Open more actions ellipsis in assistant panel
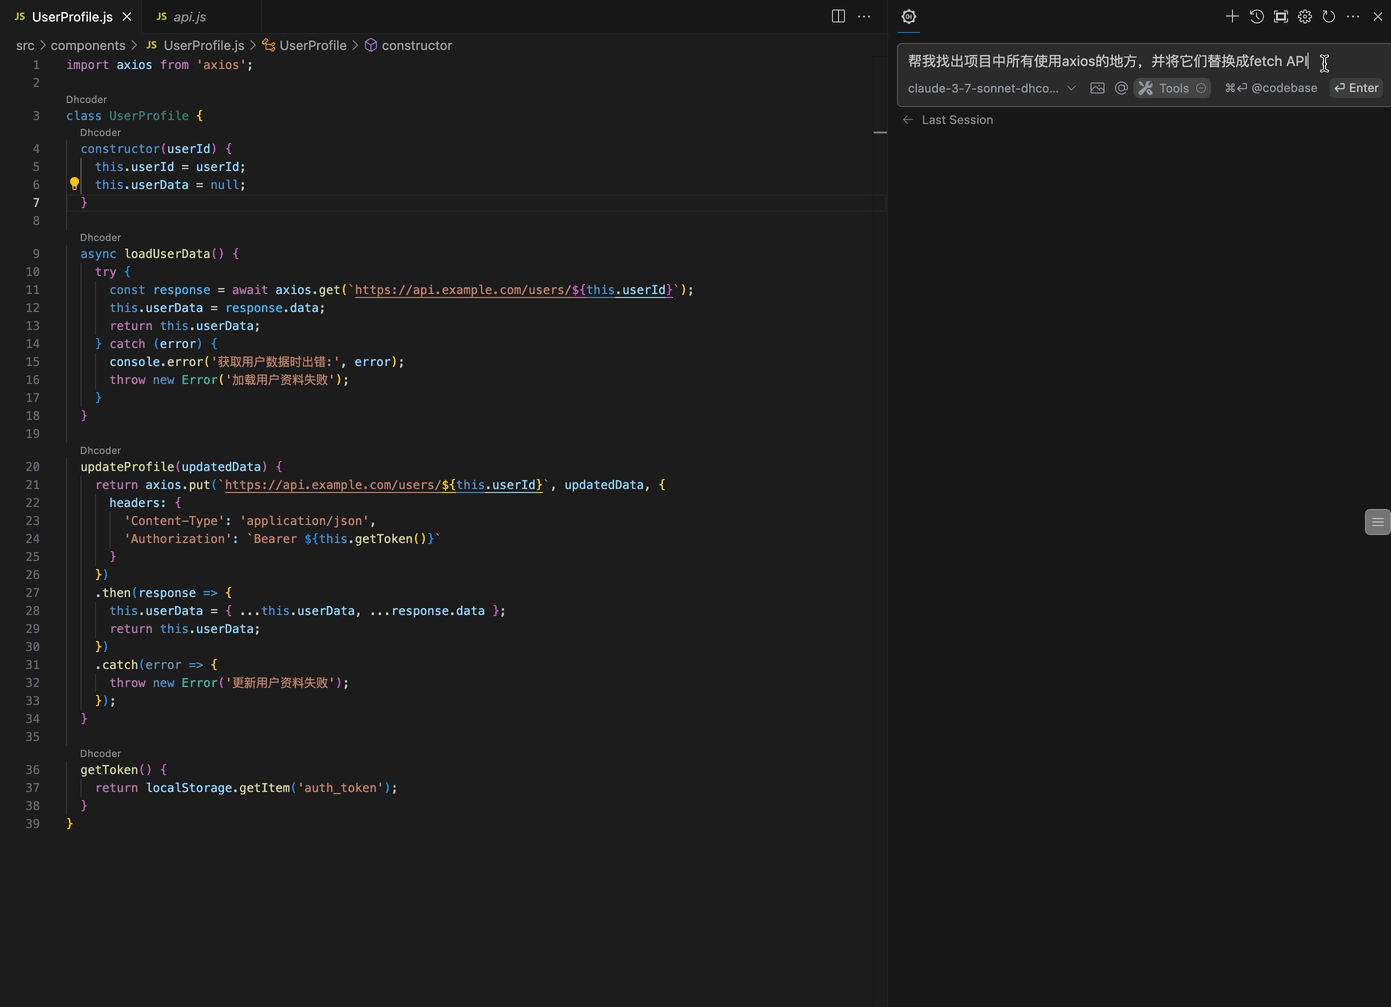 tap(1353, 16)
